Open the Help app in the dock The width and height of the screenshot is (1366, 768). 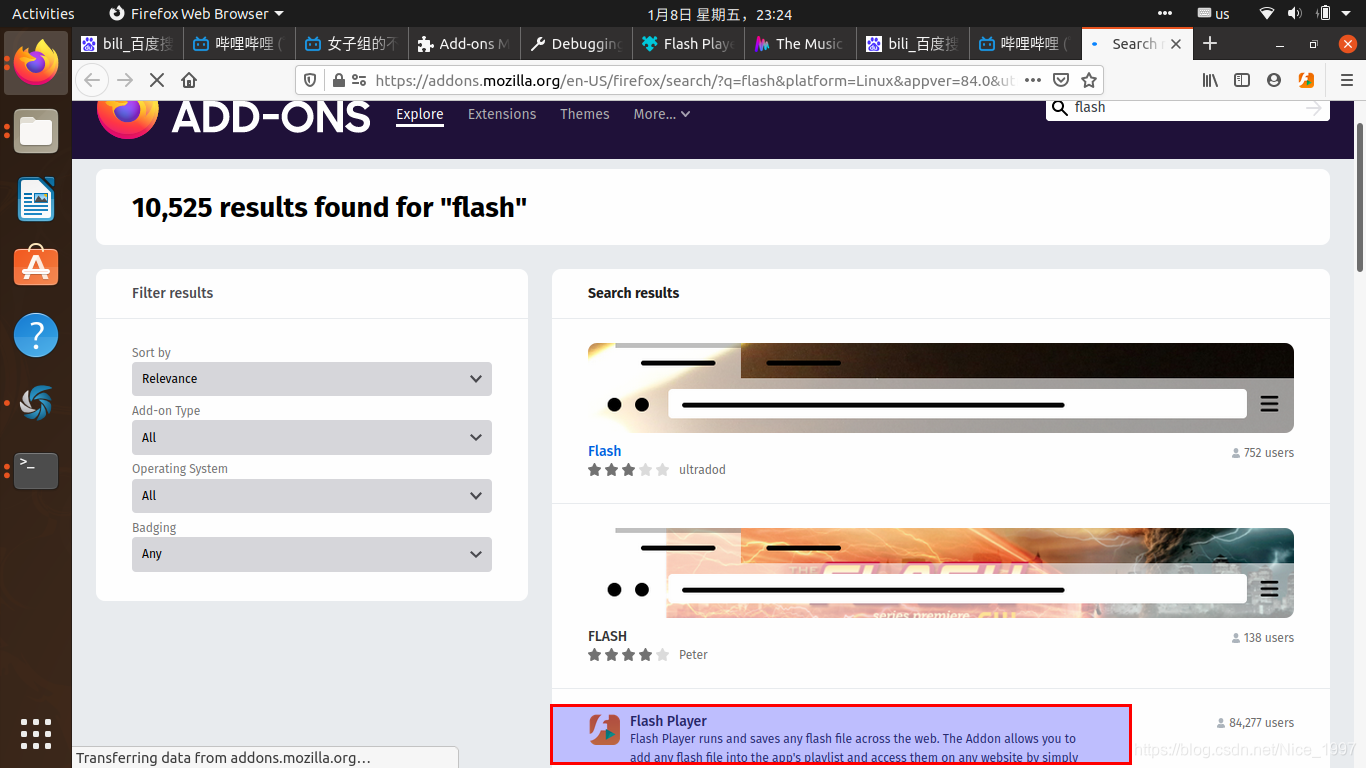36,335
